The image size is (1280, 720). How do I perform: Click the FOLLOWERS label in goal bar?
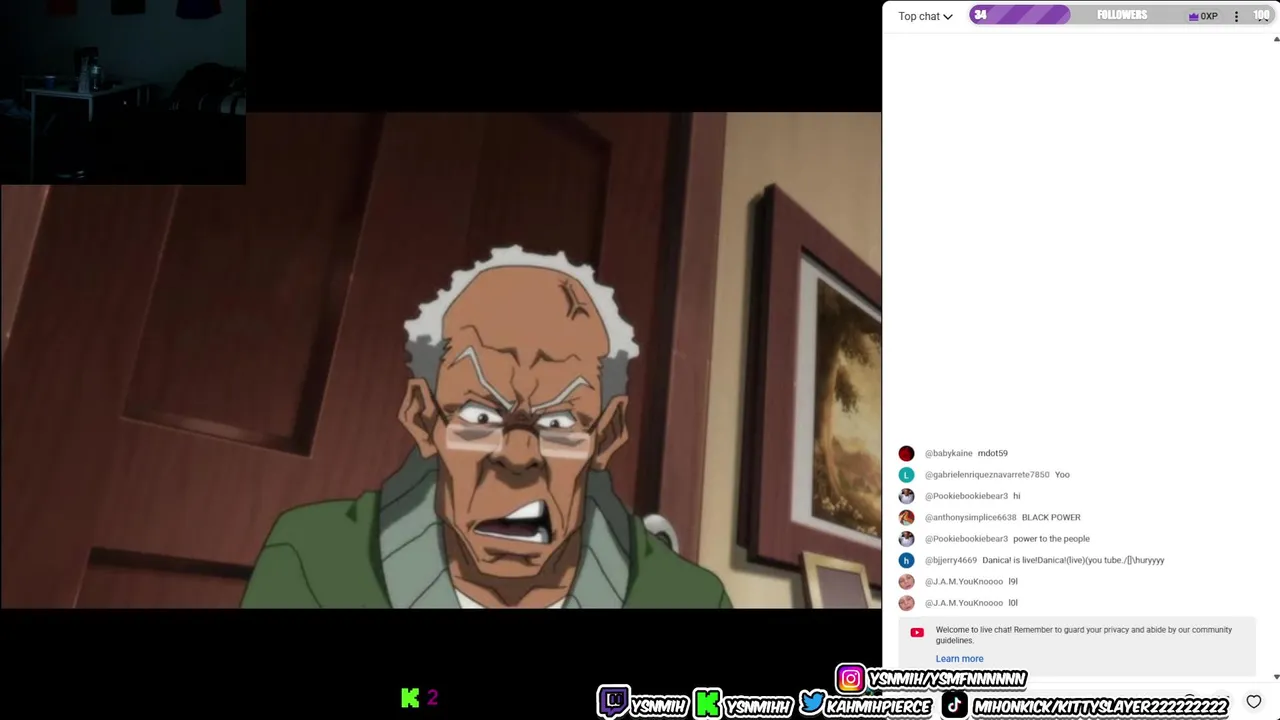tap(1122, 15)
